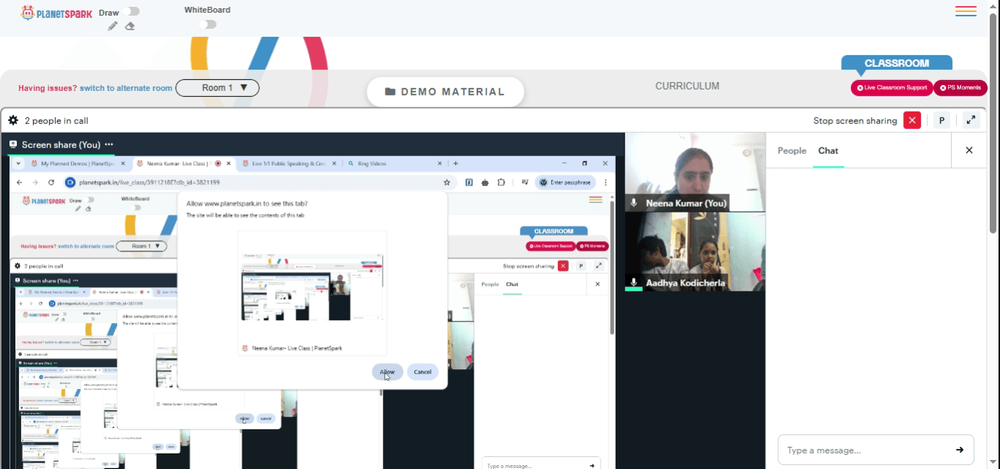1000x469 pixels.
Task: Select the pencil drawing tool
Action: tap(113, 26)
